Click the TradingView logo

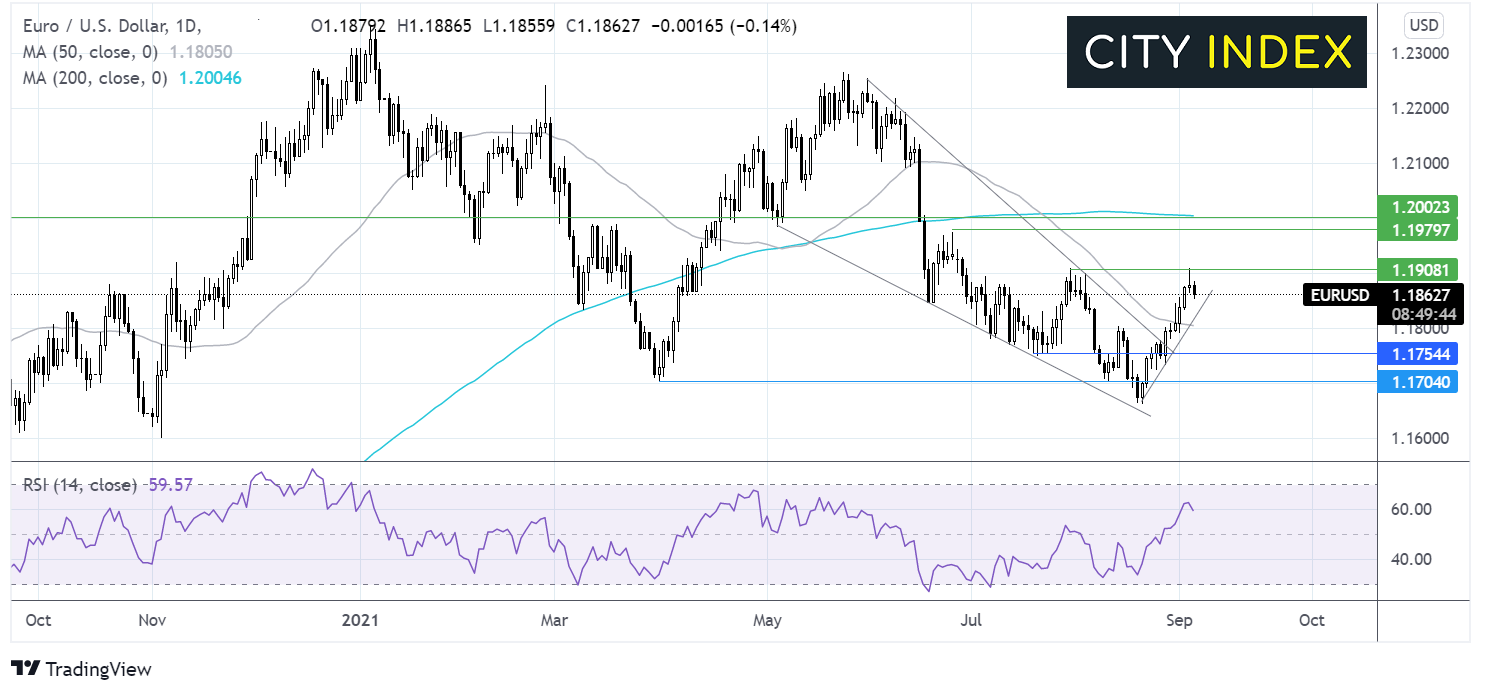81,669
